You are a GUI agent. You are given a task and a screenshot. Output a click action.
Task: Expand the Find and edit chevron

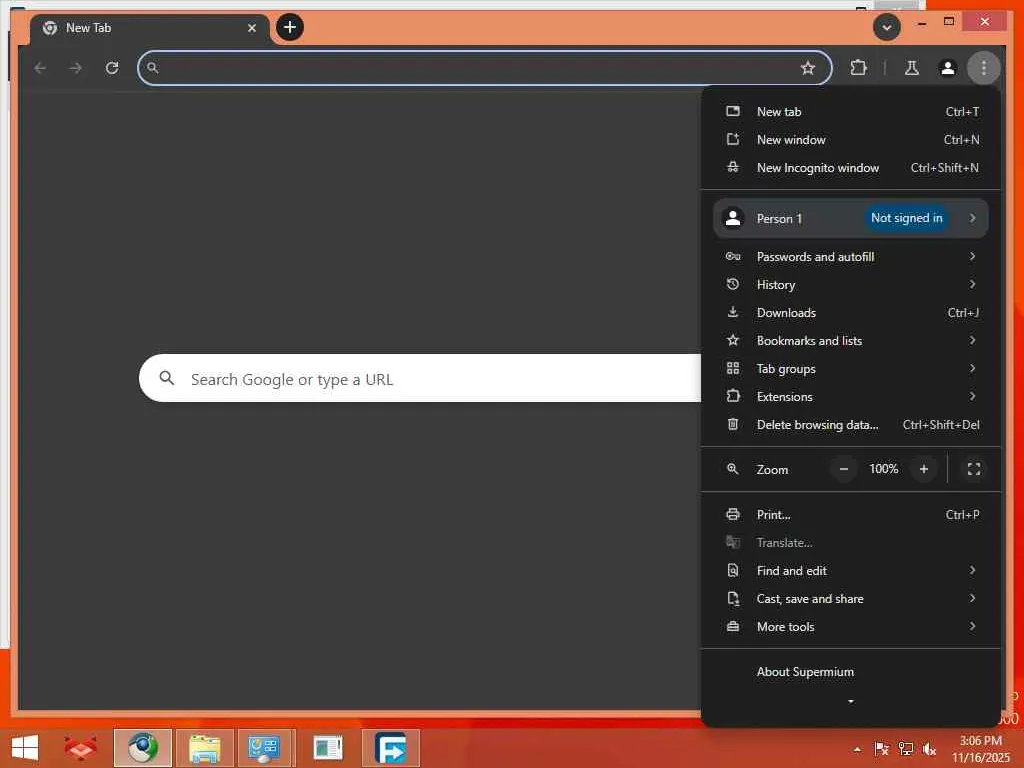click(972, 570)
